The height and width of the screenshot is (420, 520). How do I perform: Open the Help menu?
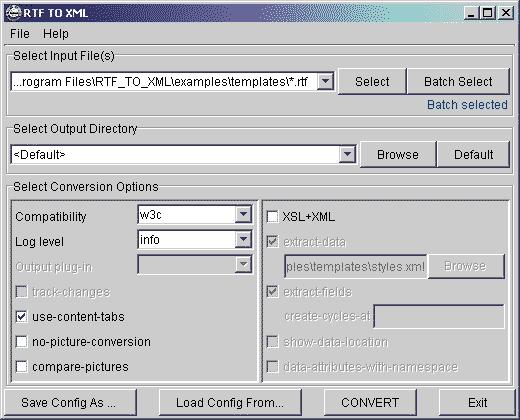pos(56,34)
